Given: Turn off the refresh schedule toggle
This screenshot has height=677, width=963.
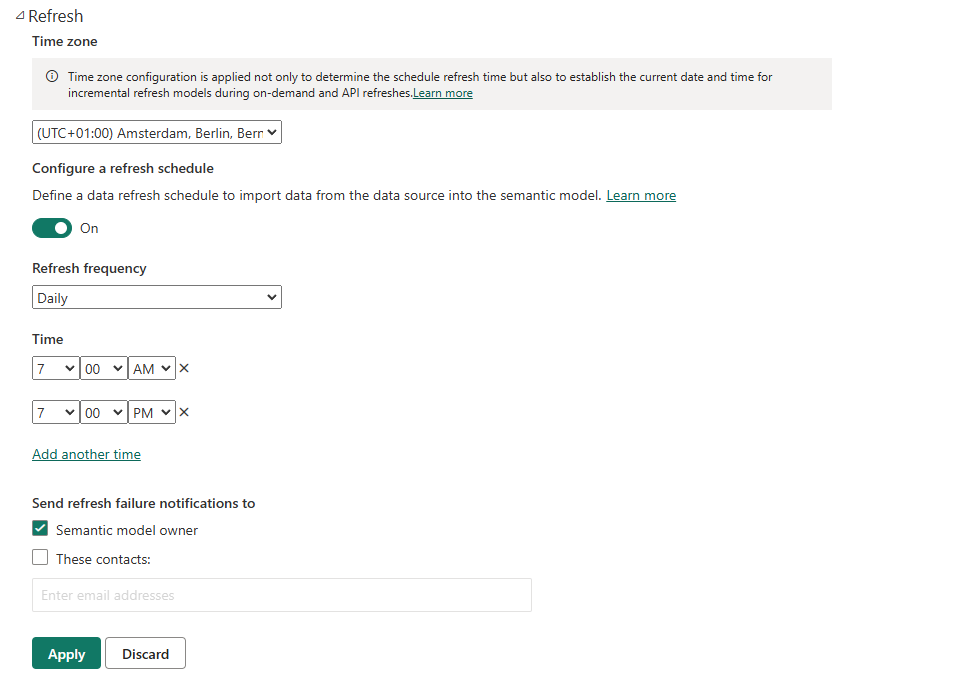Looking at the screenshot, I should pyautogui.click(x=52, y=228).
